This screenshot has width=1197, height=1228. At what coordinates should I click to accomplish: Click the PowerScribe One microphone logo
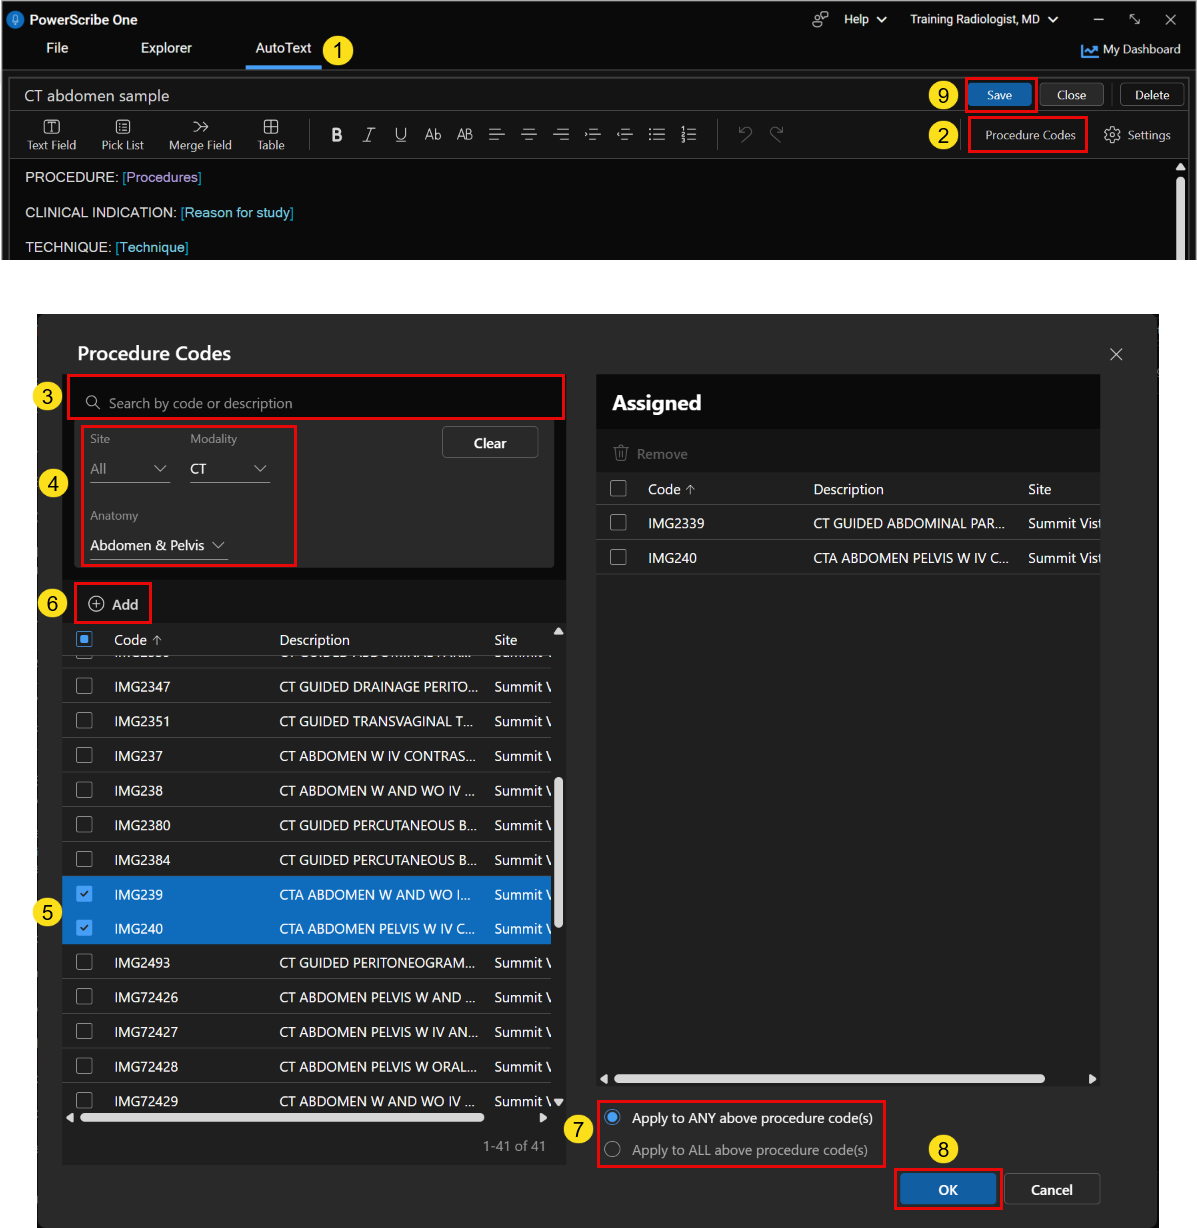(15, 19)
